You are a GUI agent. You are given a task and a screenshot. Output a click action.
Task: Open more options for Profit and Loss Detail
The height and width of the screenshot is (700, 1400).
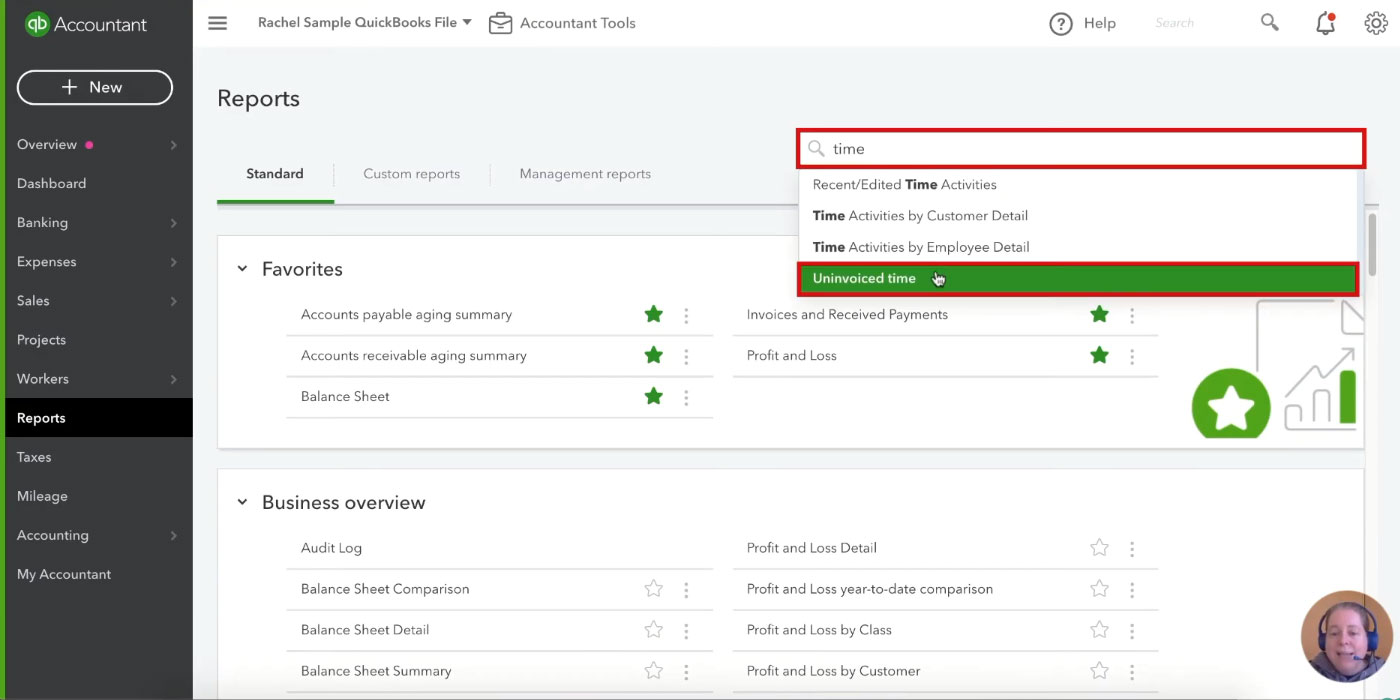click(x=1132, y=548)
